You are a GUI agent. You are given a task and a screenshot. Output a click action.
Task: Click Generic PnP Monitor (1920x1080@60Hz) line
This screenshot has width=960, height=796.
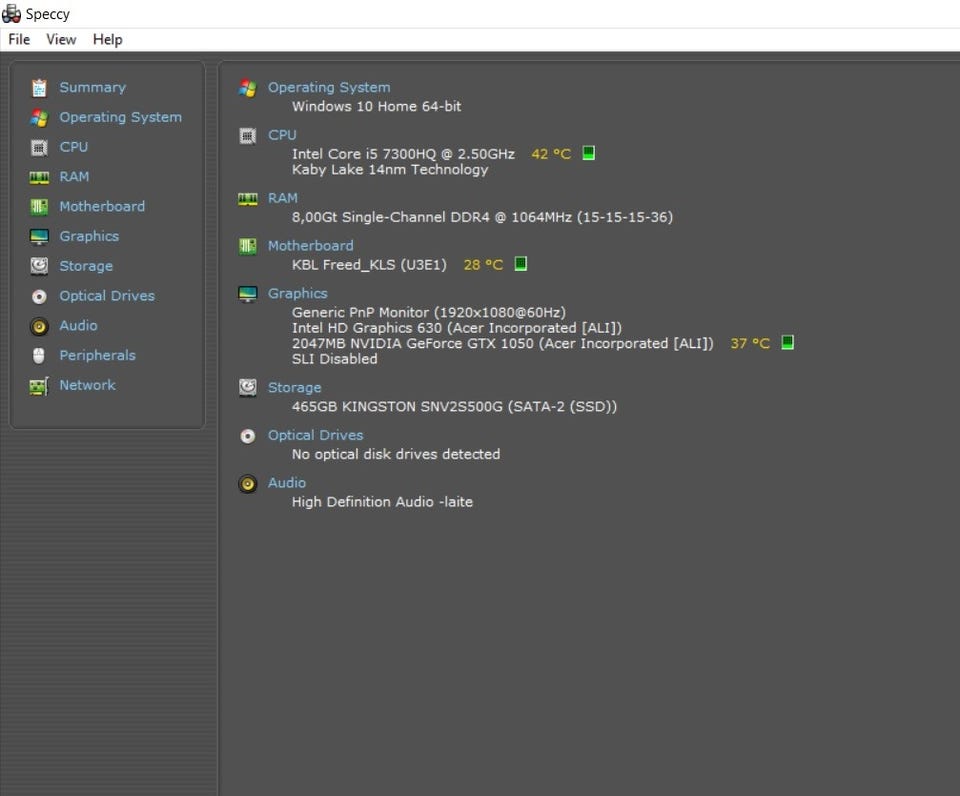(x=429, y=312)
